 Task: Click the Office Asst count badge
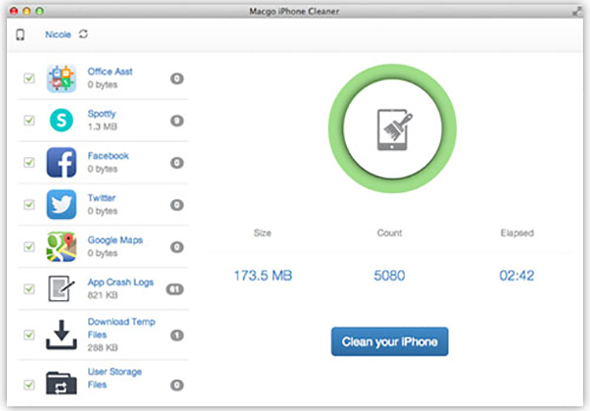click(x=177, y=79)
